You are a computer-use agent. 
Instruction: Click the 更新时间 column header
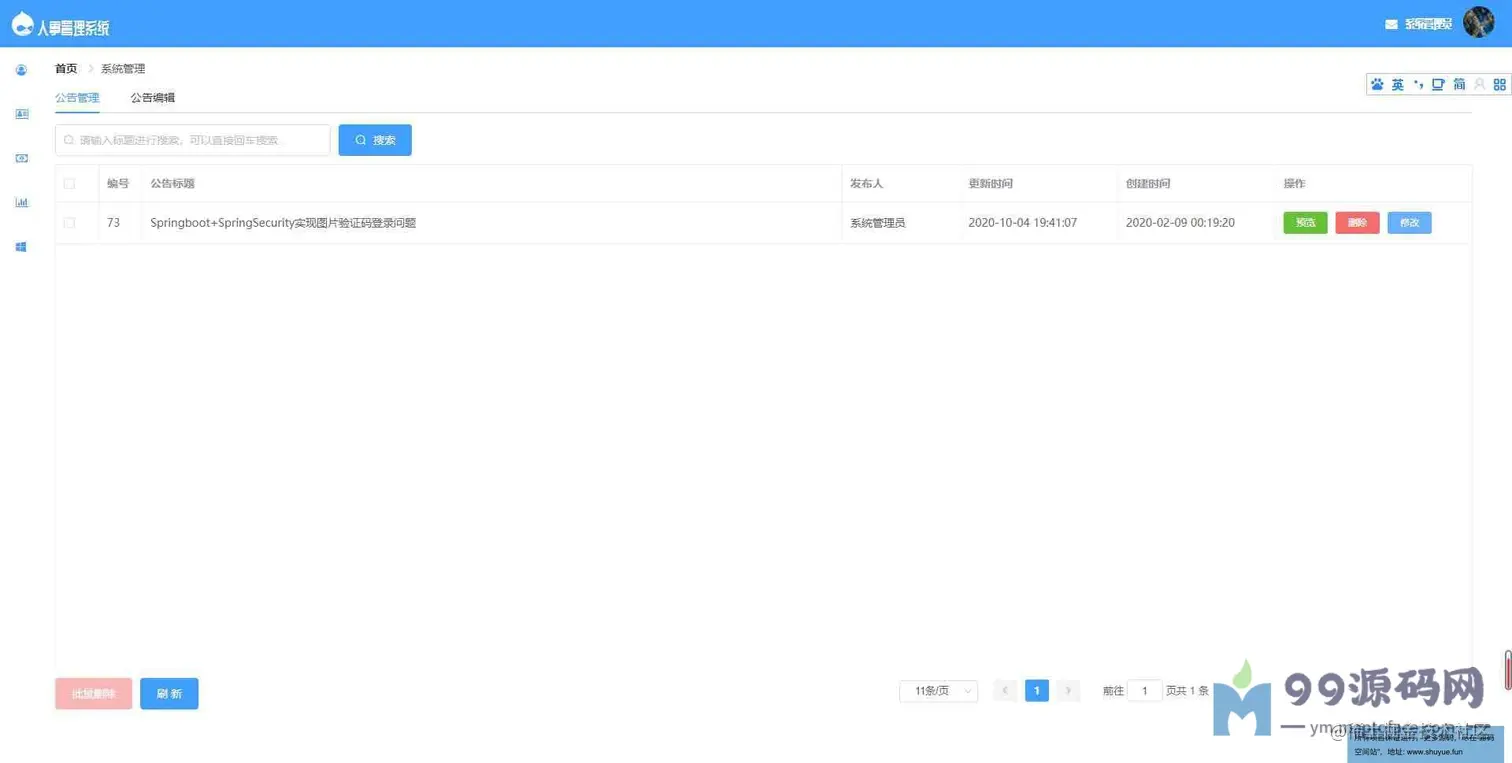(x=990, y=184)
